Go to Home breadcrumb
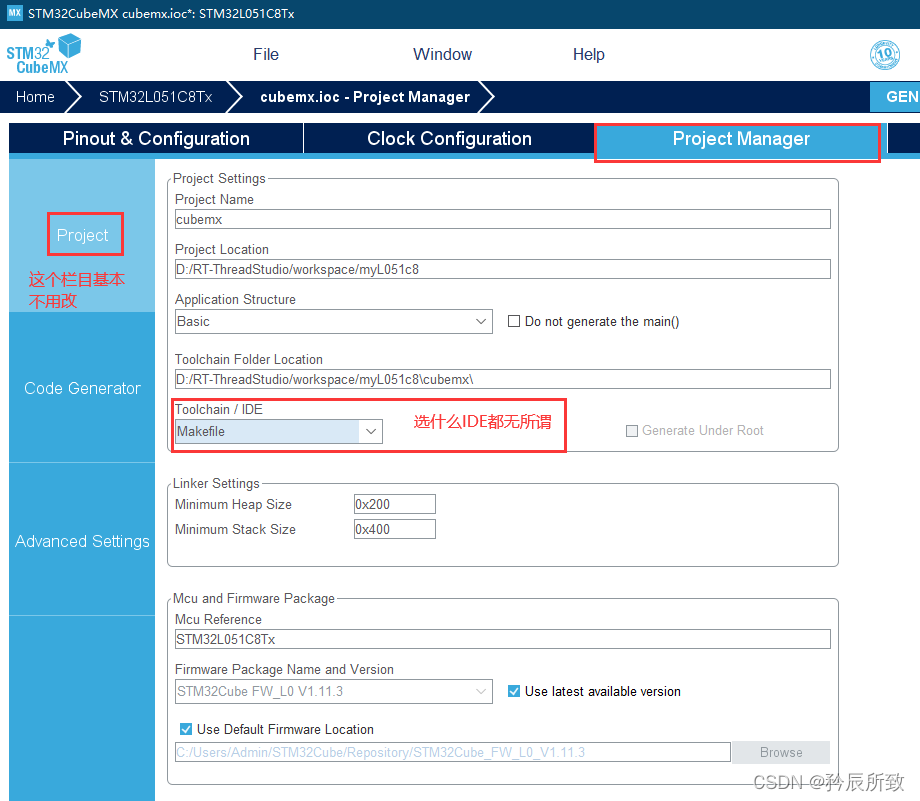This screenshot has height=801, width=920. [35, 97]
